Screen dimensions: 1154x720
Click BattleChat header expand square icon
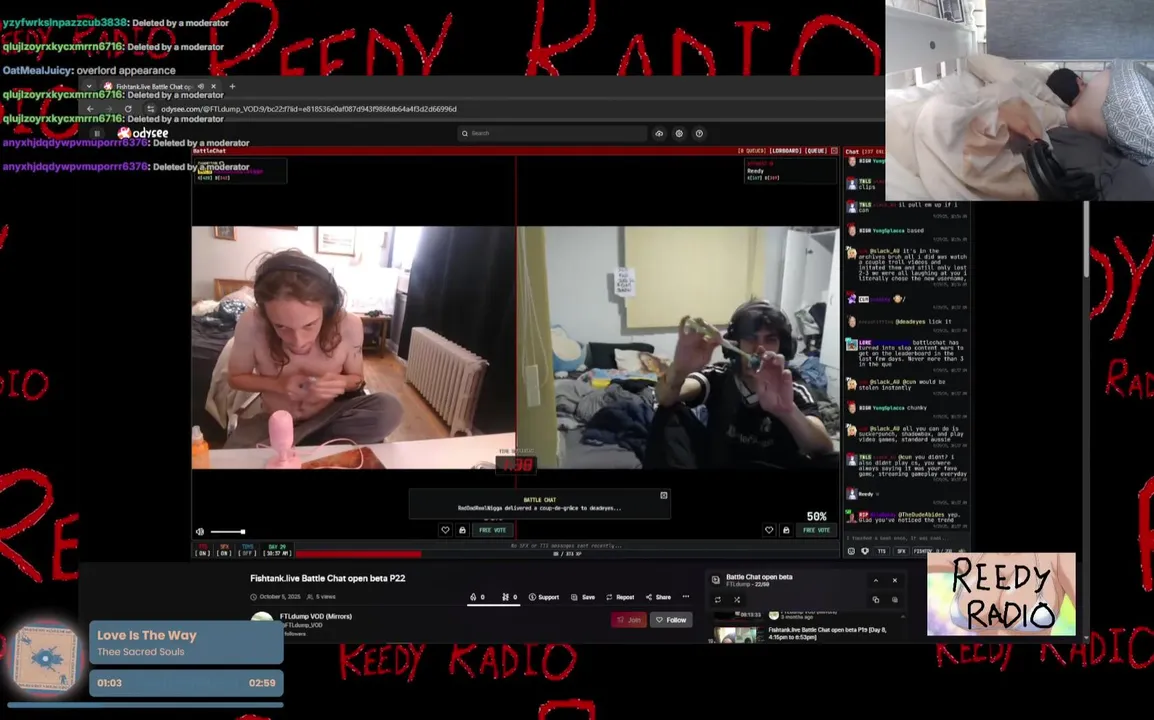[834, 151]
